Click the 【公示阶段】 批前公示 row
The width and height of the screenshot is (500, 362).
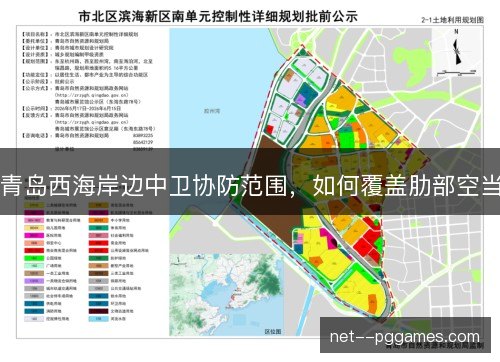pos(48,81)
